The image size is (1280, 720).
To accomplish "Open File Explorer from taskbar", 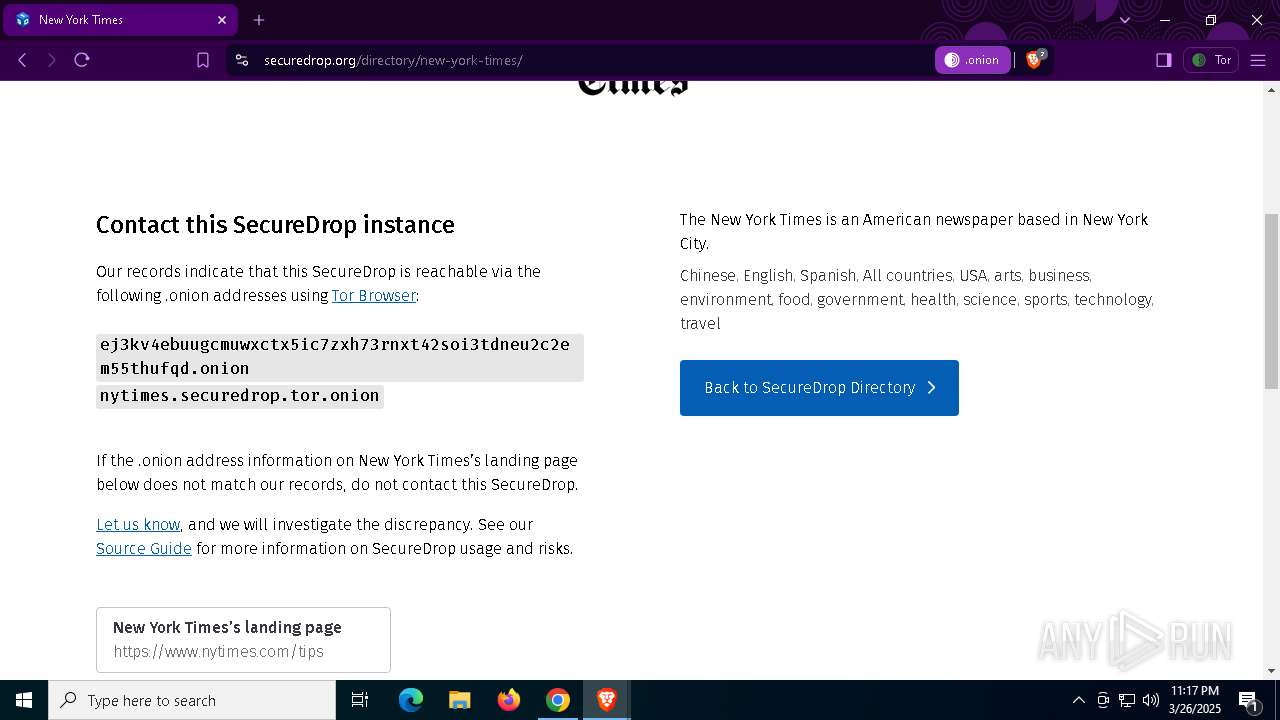I will pos(459,700).
